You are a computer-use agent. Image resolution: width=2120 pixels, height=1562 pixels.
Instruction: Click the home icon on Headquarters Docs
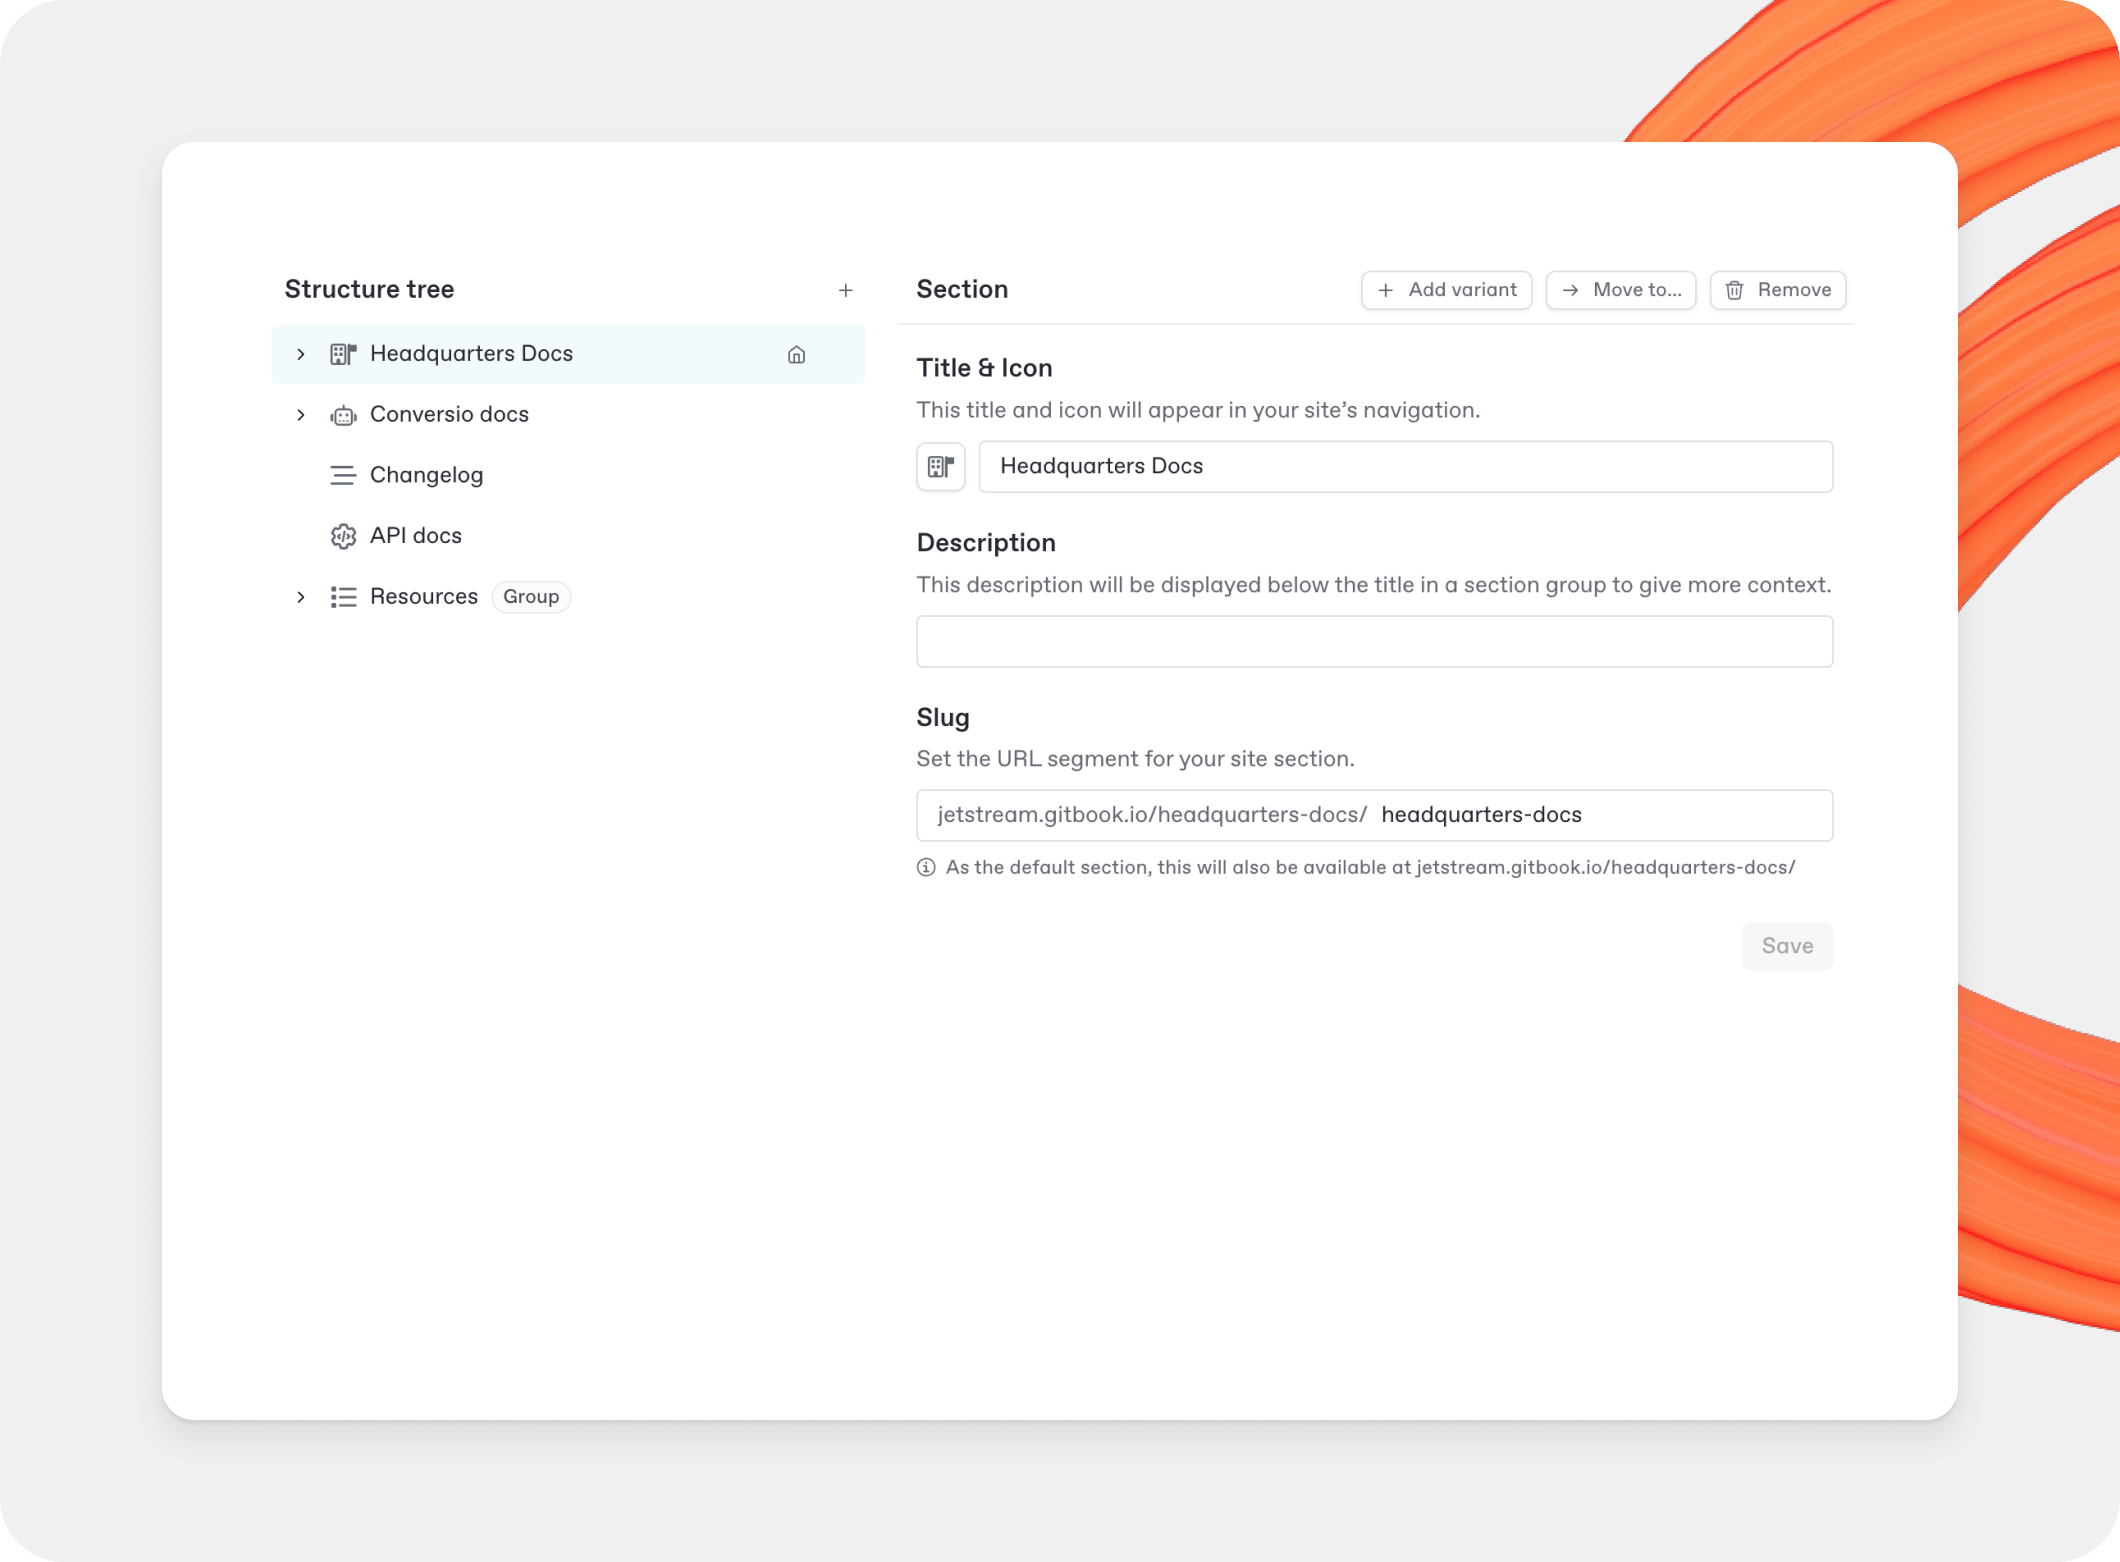(x=796, y=355)
